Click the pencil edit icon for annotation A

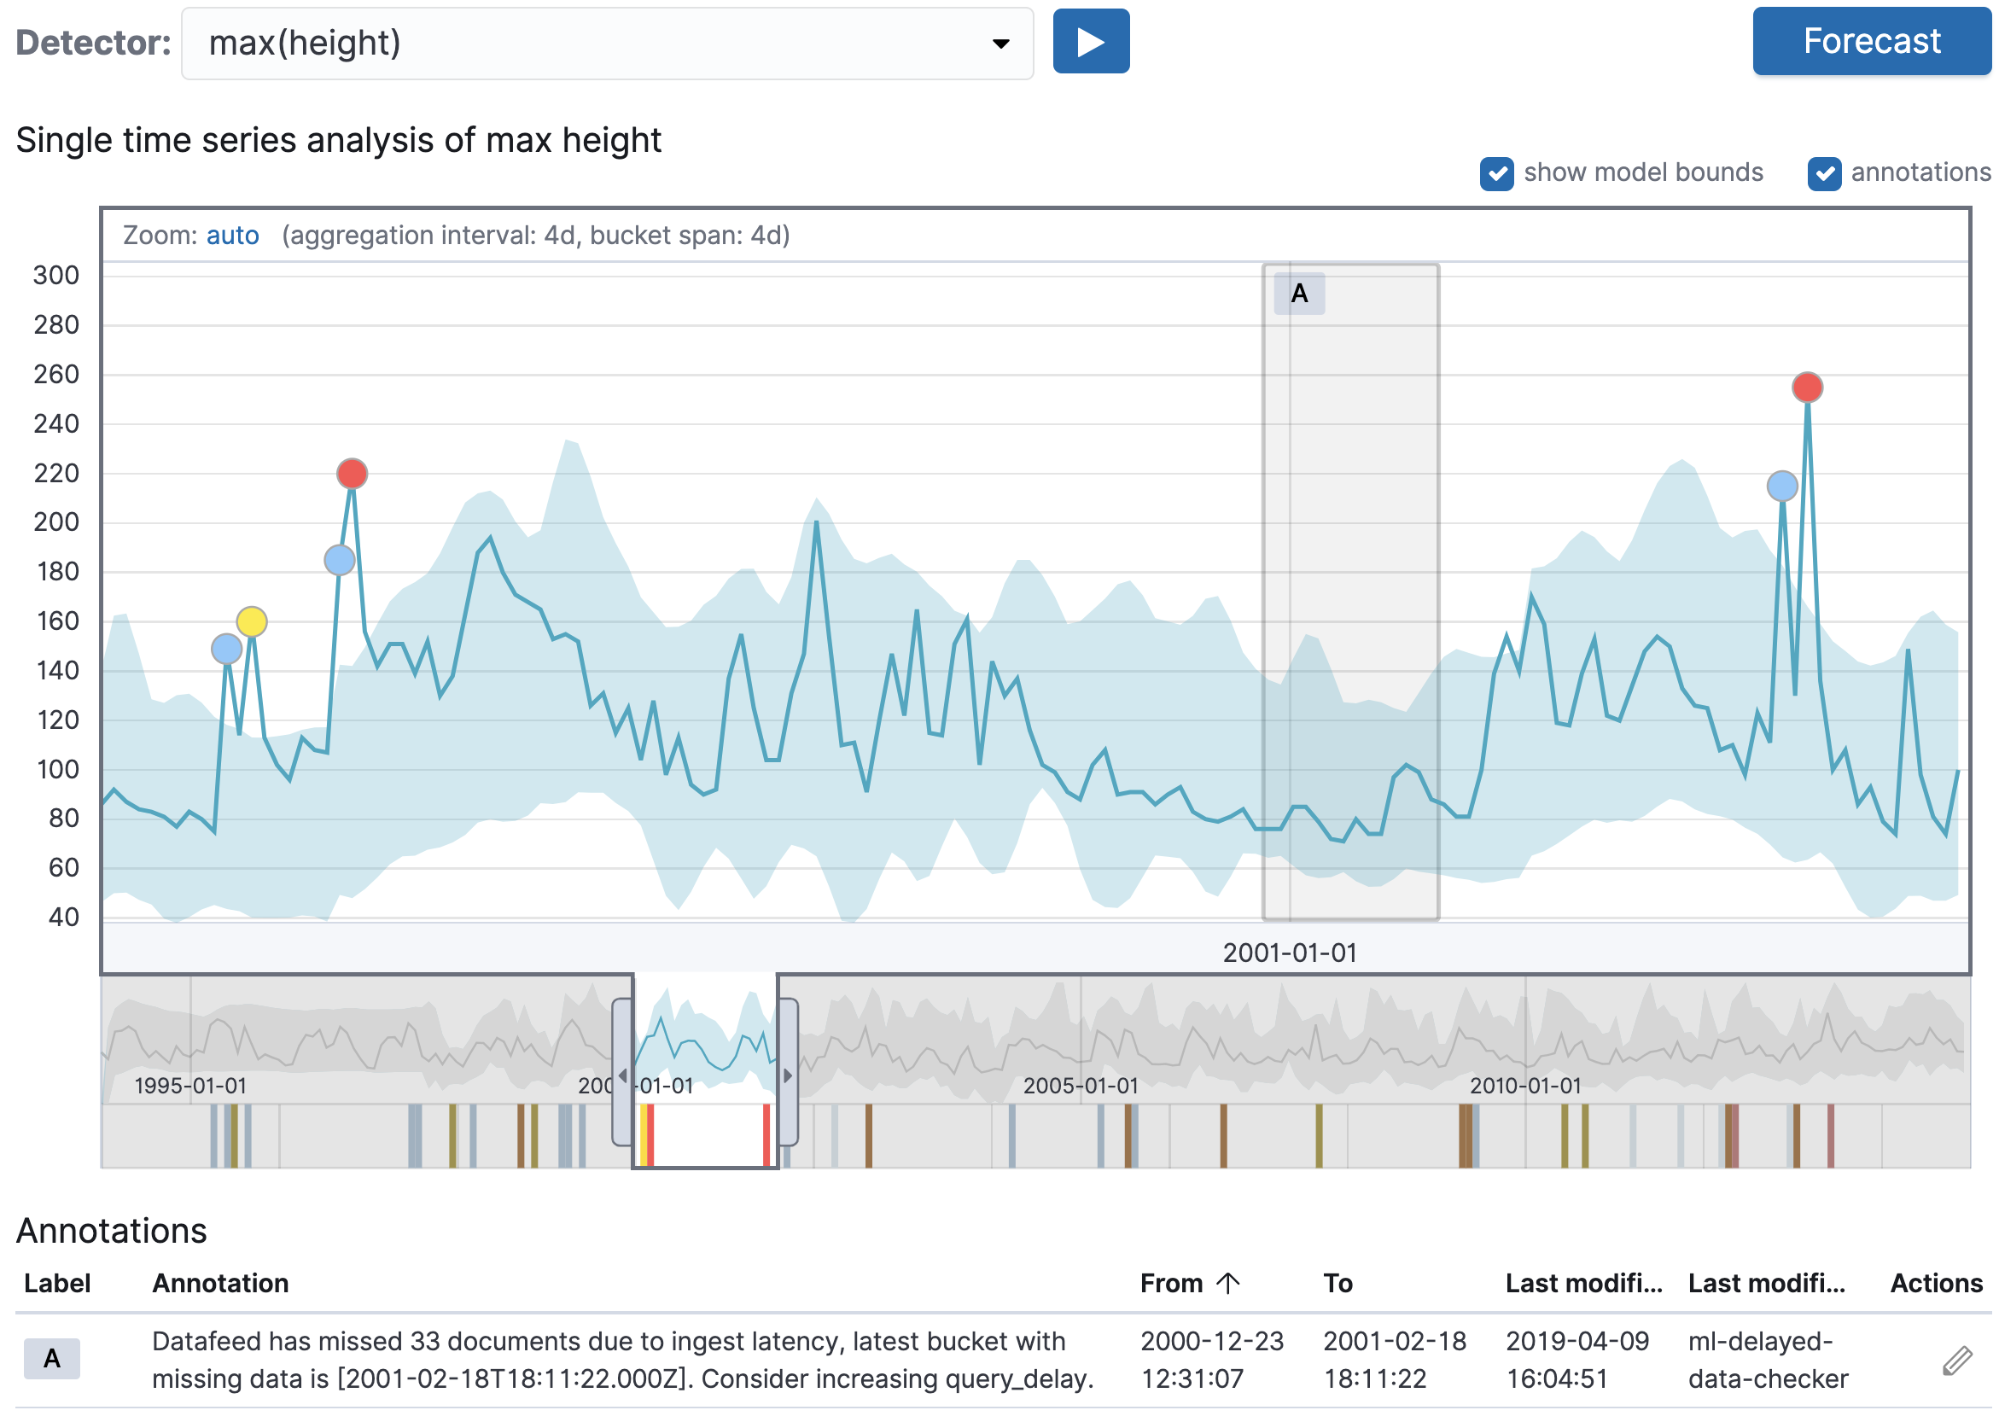[1956, 1360]
